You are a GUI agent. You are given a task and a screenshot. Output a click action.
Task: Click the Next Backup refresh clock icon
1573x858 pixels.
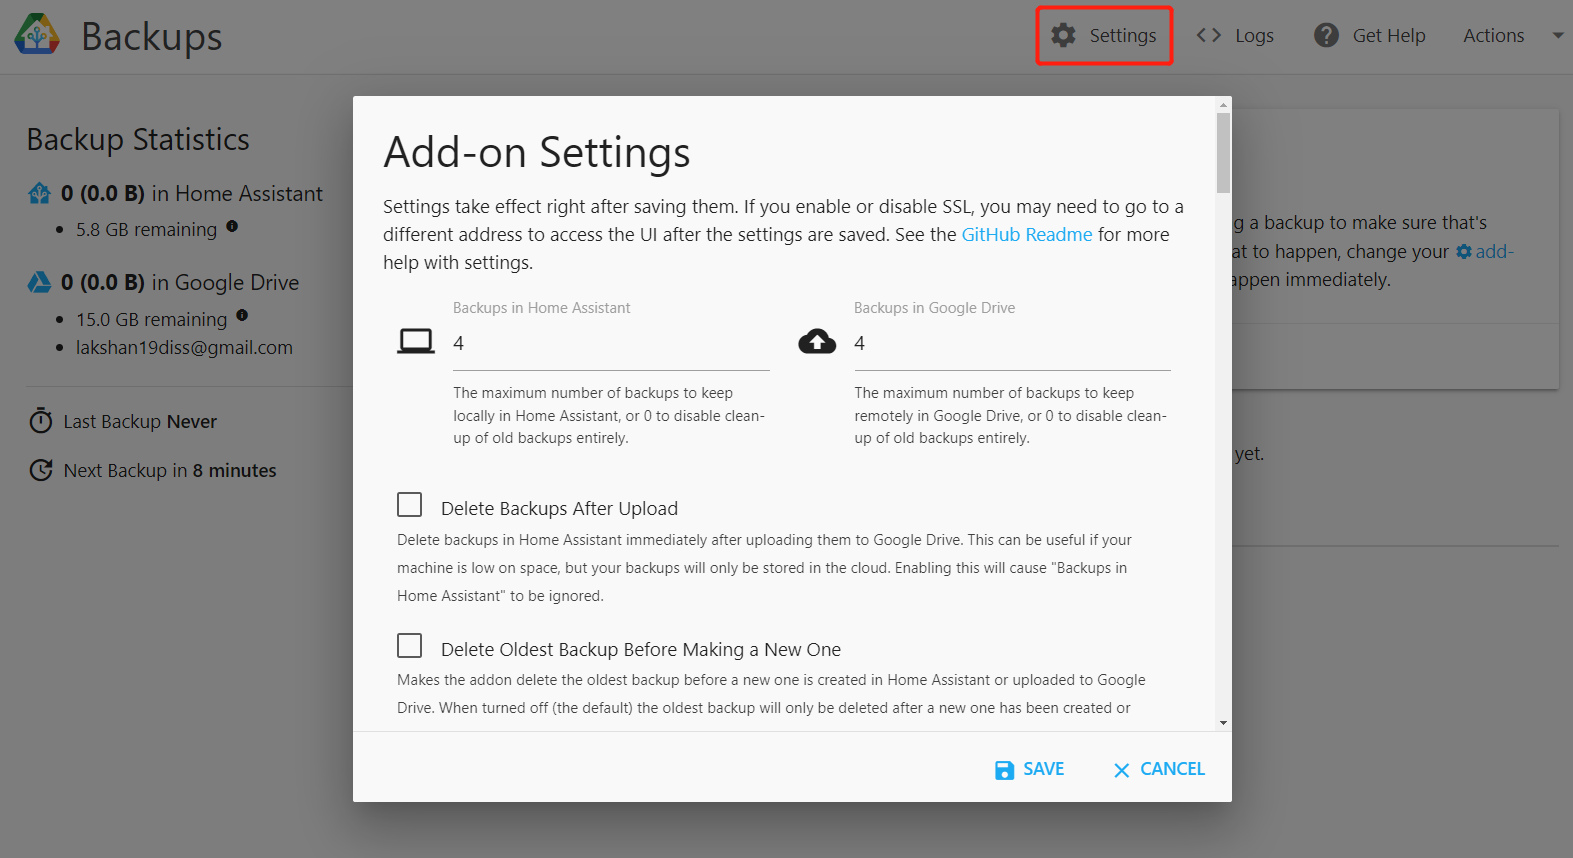41,470
